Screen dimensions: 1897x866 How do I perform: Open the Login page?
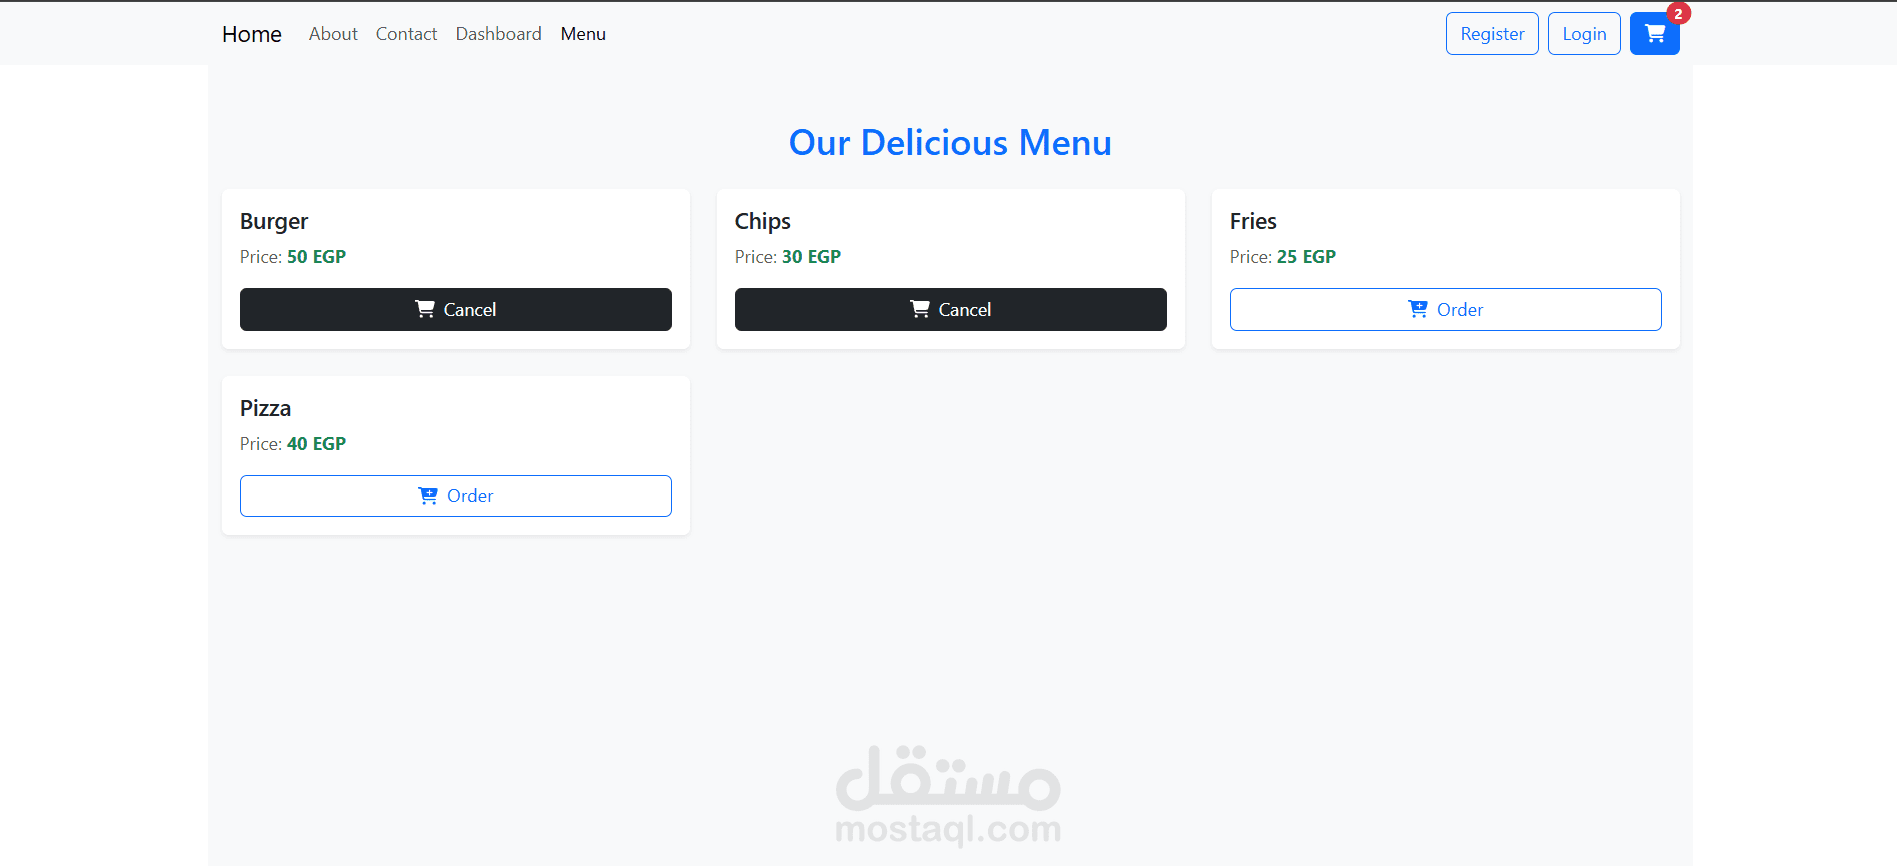click(1584, 34)
